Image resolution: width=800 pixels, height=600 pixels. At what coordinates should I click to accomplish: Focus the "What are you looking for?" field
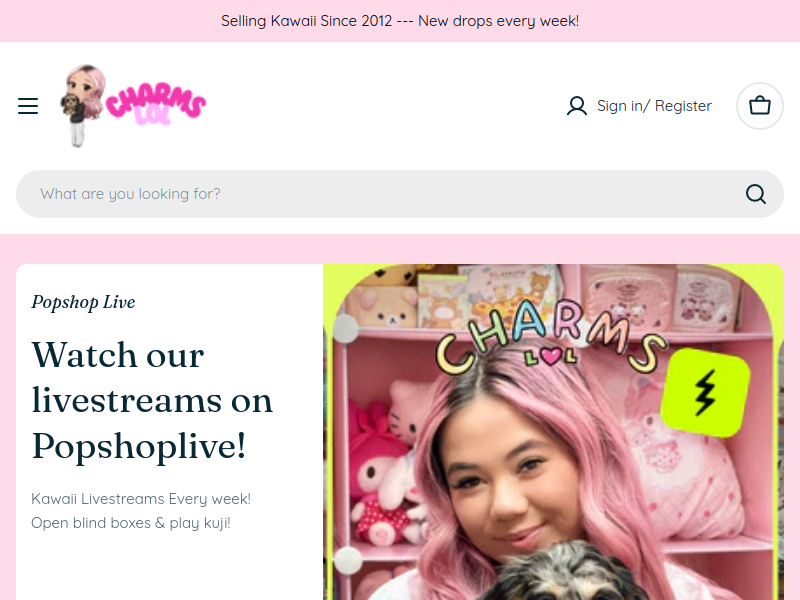click(400, 194)
